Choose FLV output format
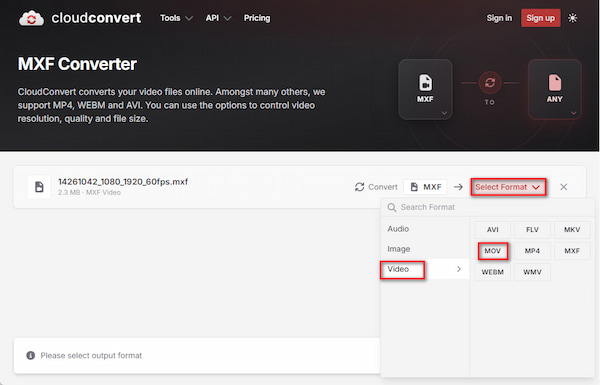Screen dimensions: 600x385 coord(532,230)
